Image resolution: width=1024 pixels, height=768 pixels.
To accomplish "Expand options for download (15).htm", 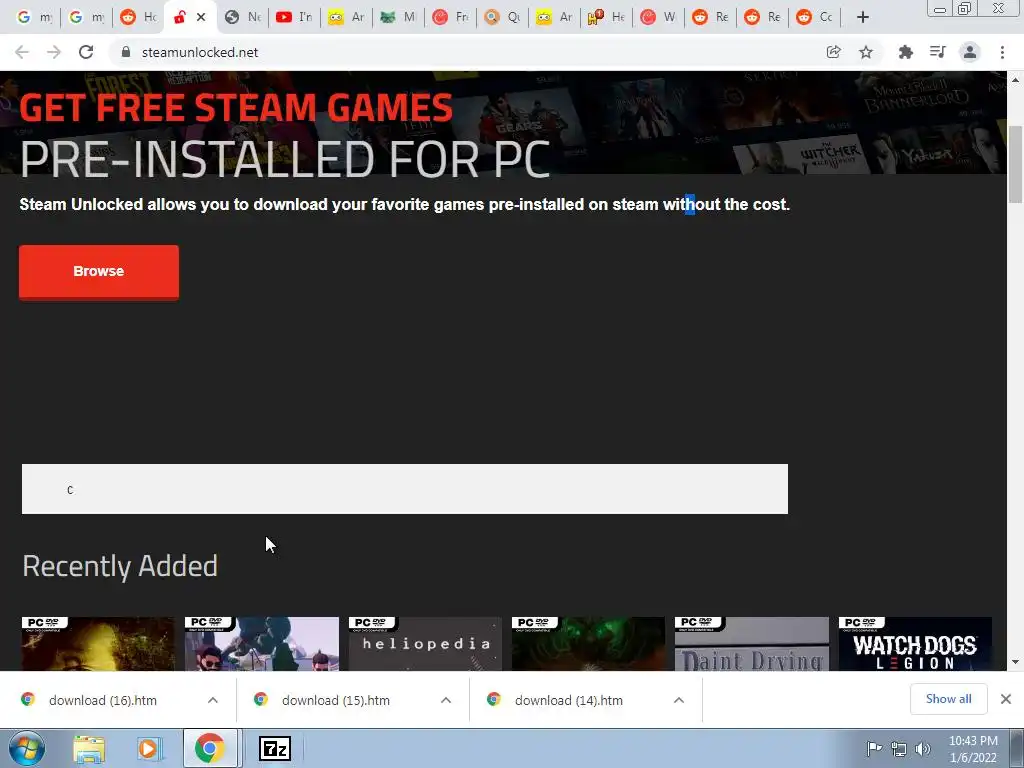I will coord(446,700).
